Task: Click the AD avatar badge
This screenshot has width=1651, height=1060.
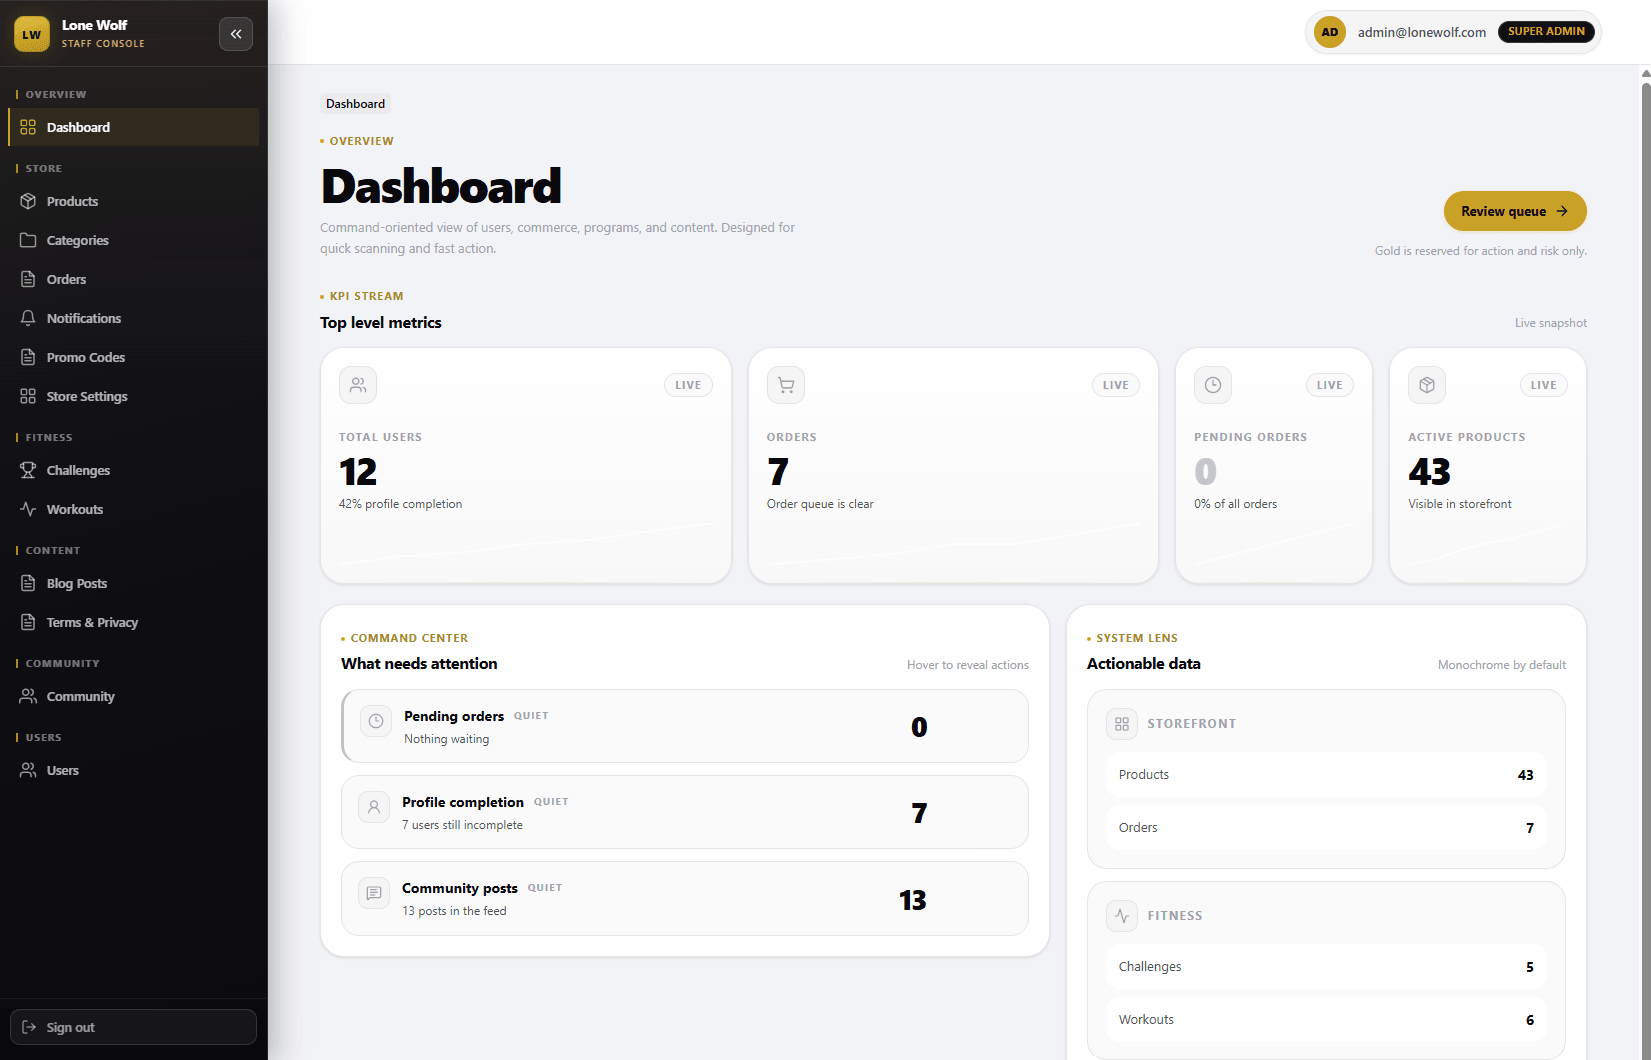Action: [x=1330, y=32]
